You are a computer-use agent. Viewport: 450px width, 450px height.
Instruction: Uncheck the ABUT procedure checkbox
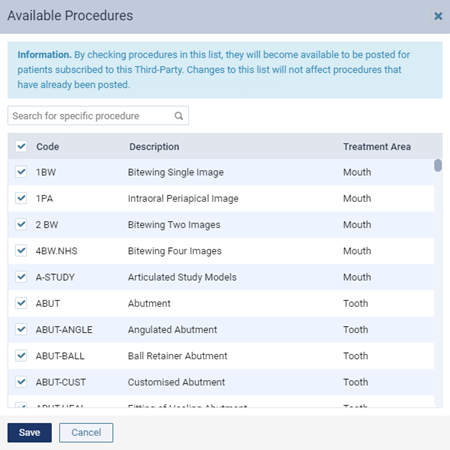tap(21, 303)
